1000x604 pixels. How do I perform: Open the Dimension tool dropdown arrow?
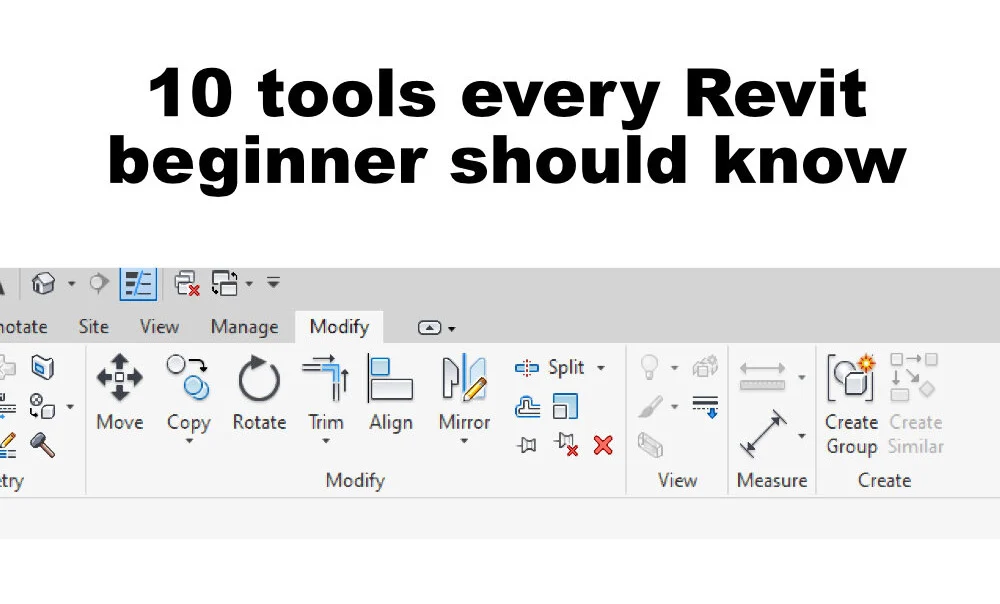pos(802,436)
